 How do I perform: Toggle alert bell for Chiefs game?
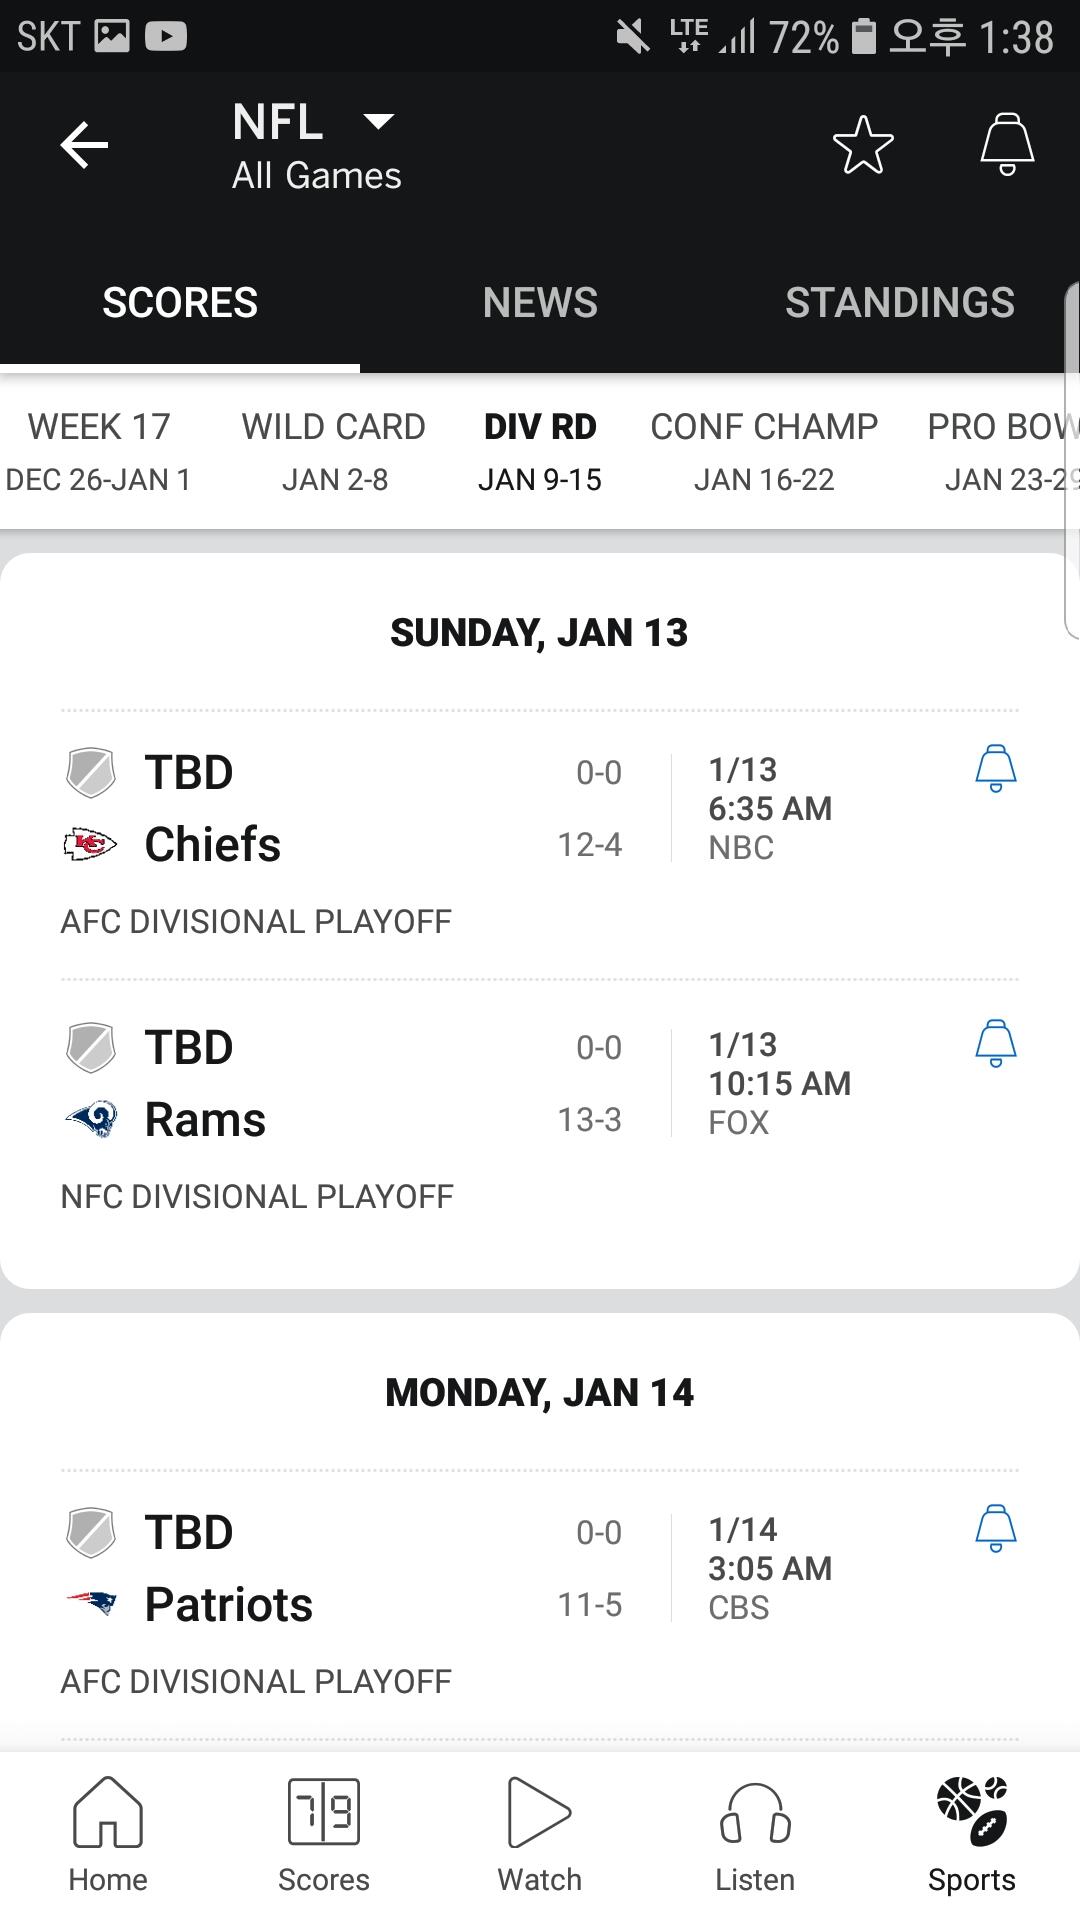click(x=995, y=769)
